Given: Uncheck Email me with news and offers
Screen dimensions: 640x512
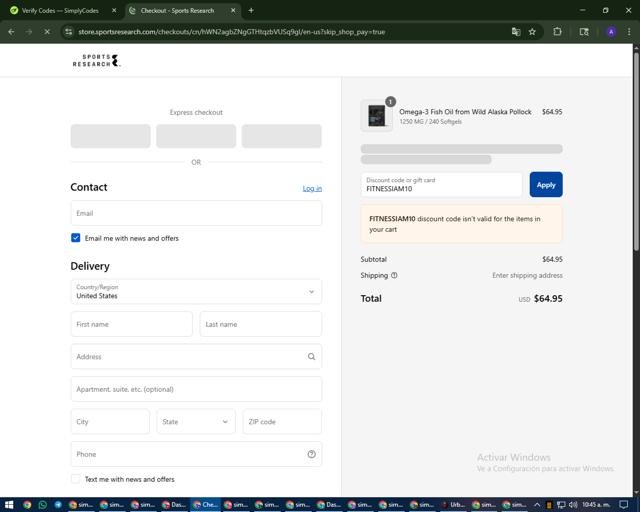Looking at the screenshot, I should coord(76,238).
